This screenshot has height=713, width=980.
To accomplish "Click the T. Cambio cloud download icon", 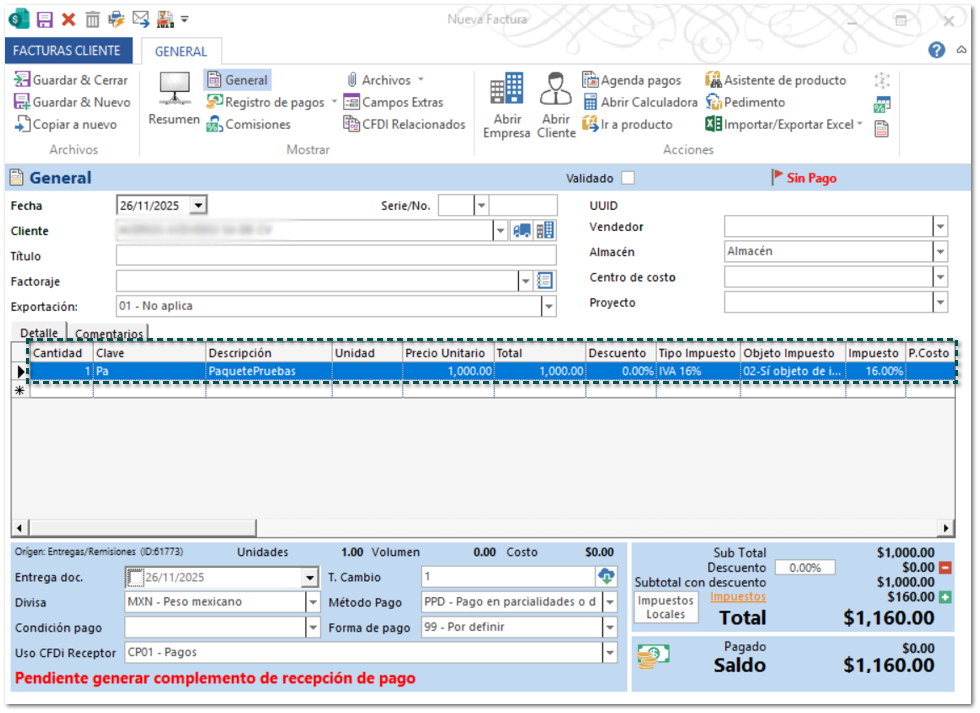I will (606, 576).
